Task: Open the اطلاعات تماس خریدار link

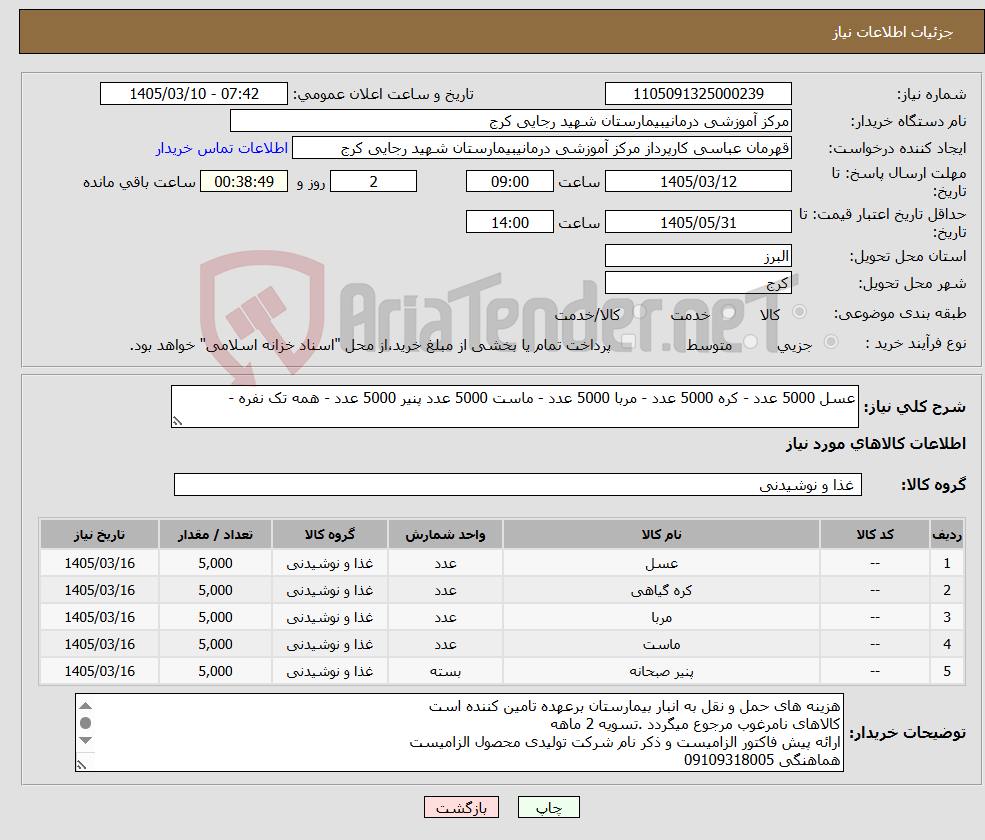Action: (x=222, y=148)
